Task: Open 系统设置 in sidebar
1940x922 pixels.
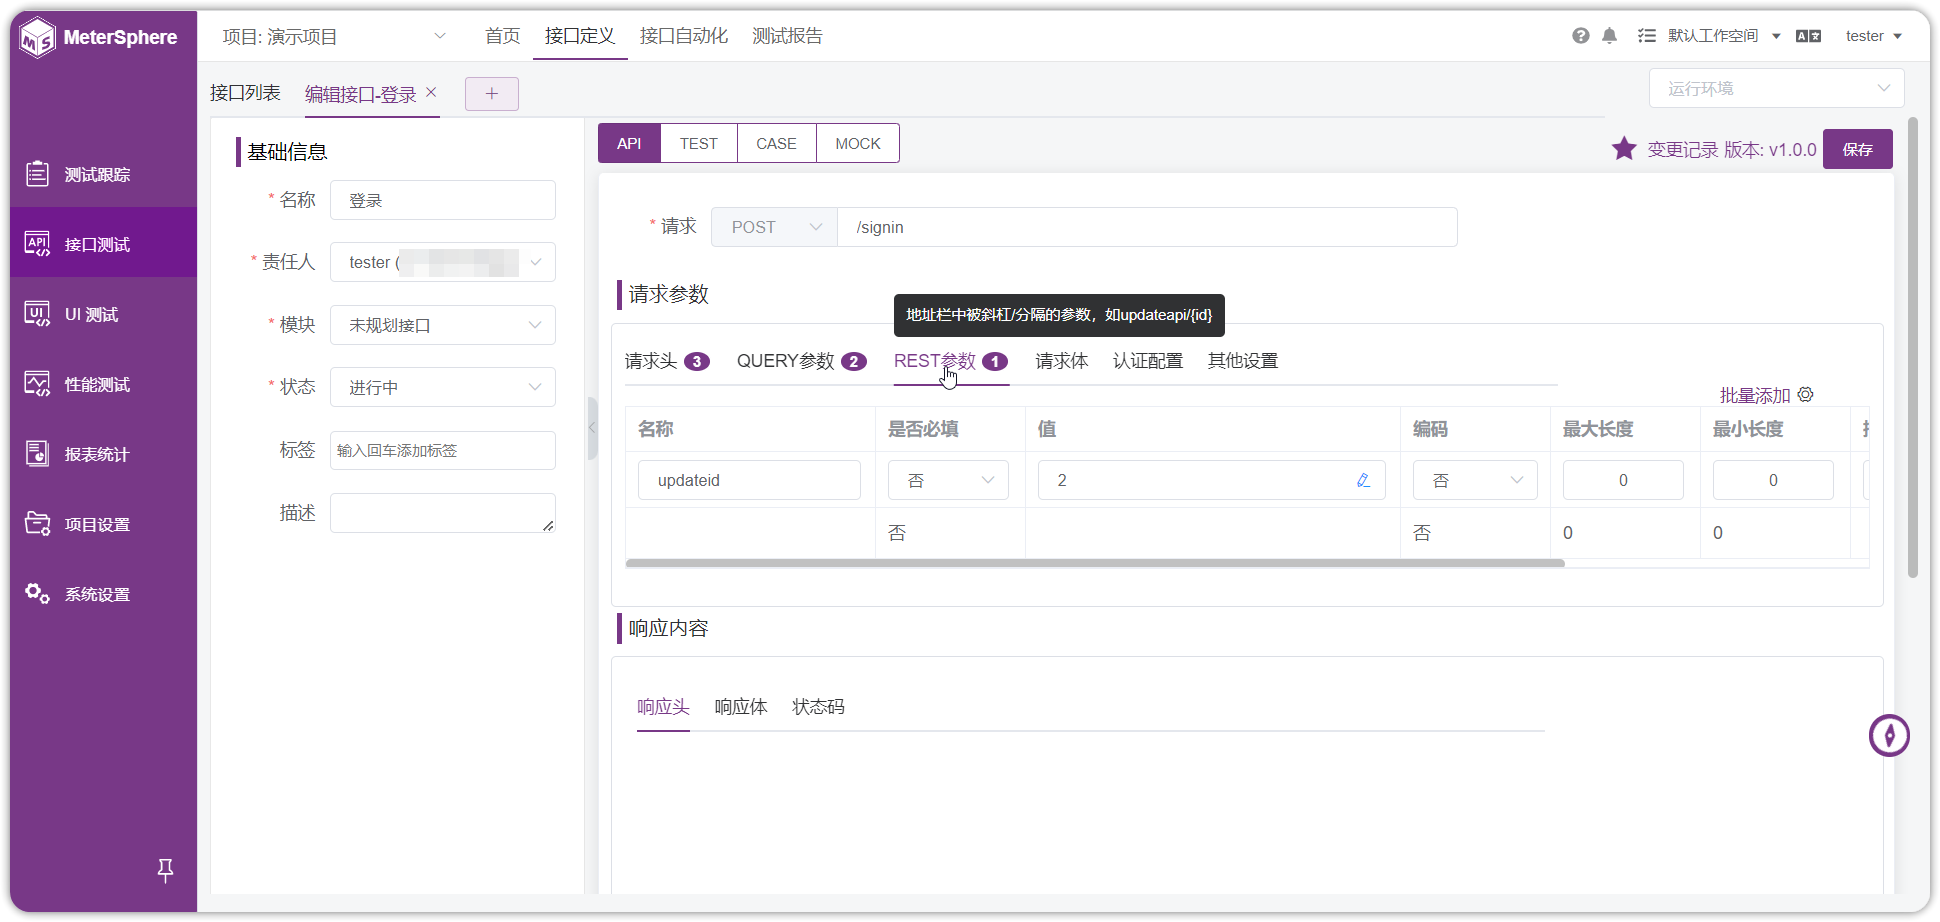Action: tap(104, 594)
